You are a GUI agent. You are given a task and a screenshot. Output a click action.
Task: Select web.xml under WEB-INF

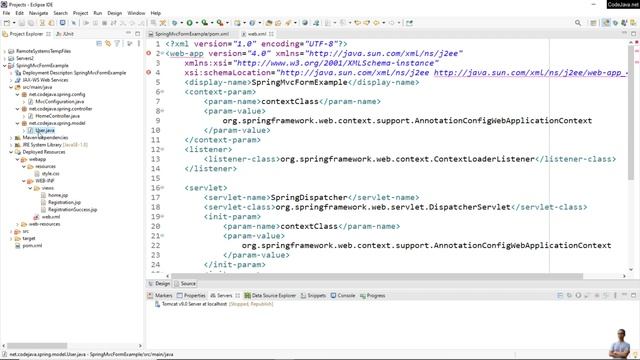(x=51, y=217)
